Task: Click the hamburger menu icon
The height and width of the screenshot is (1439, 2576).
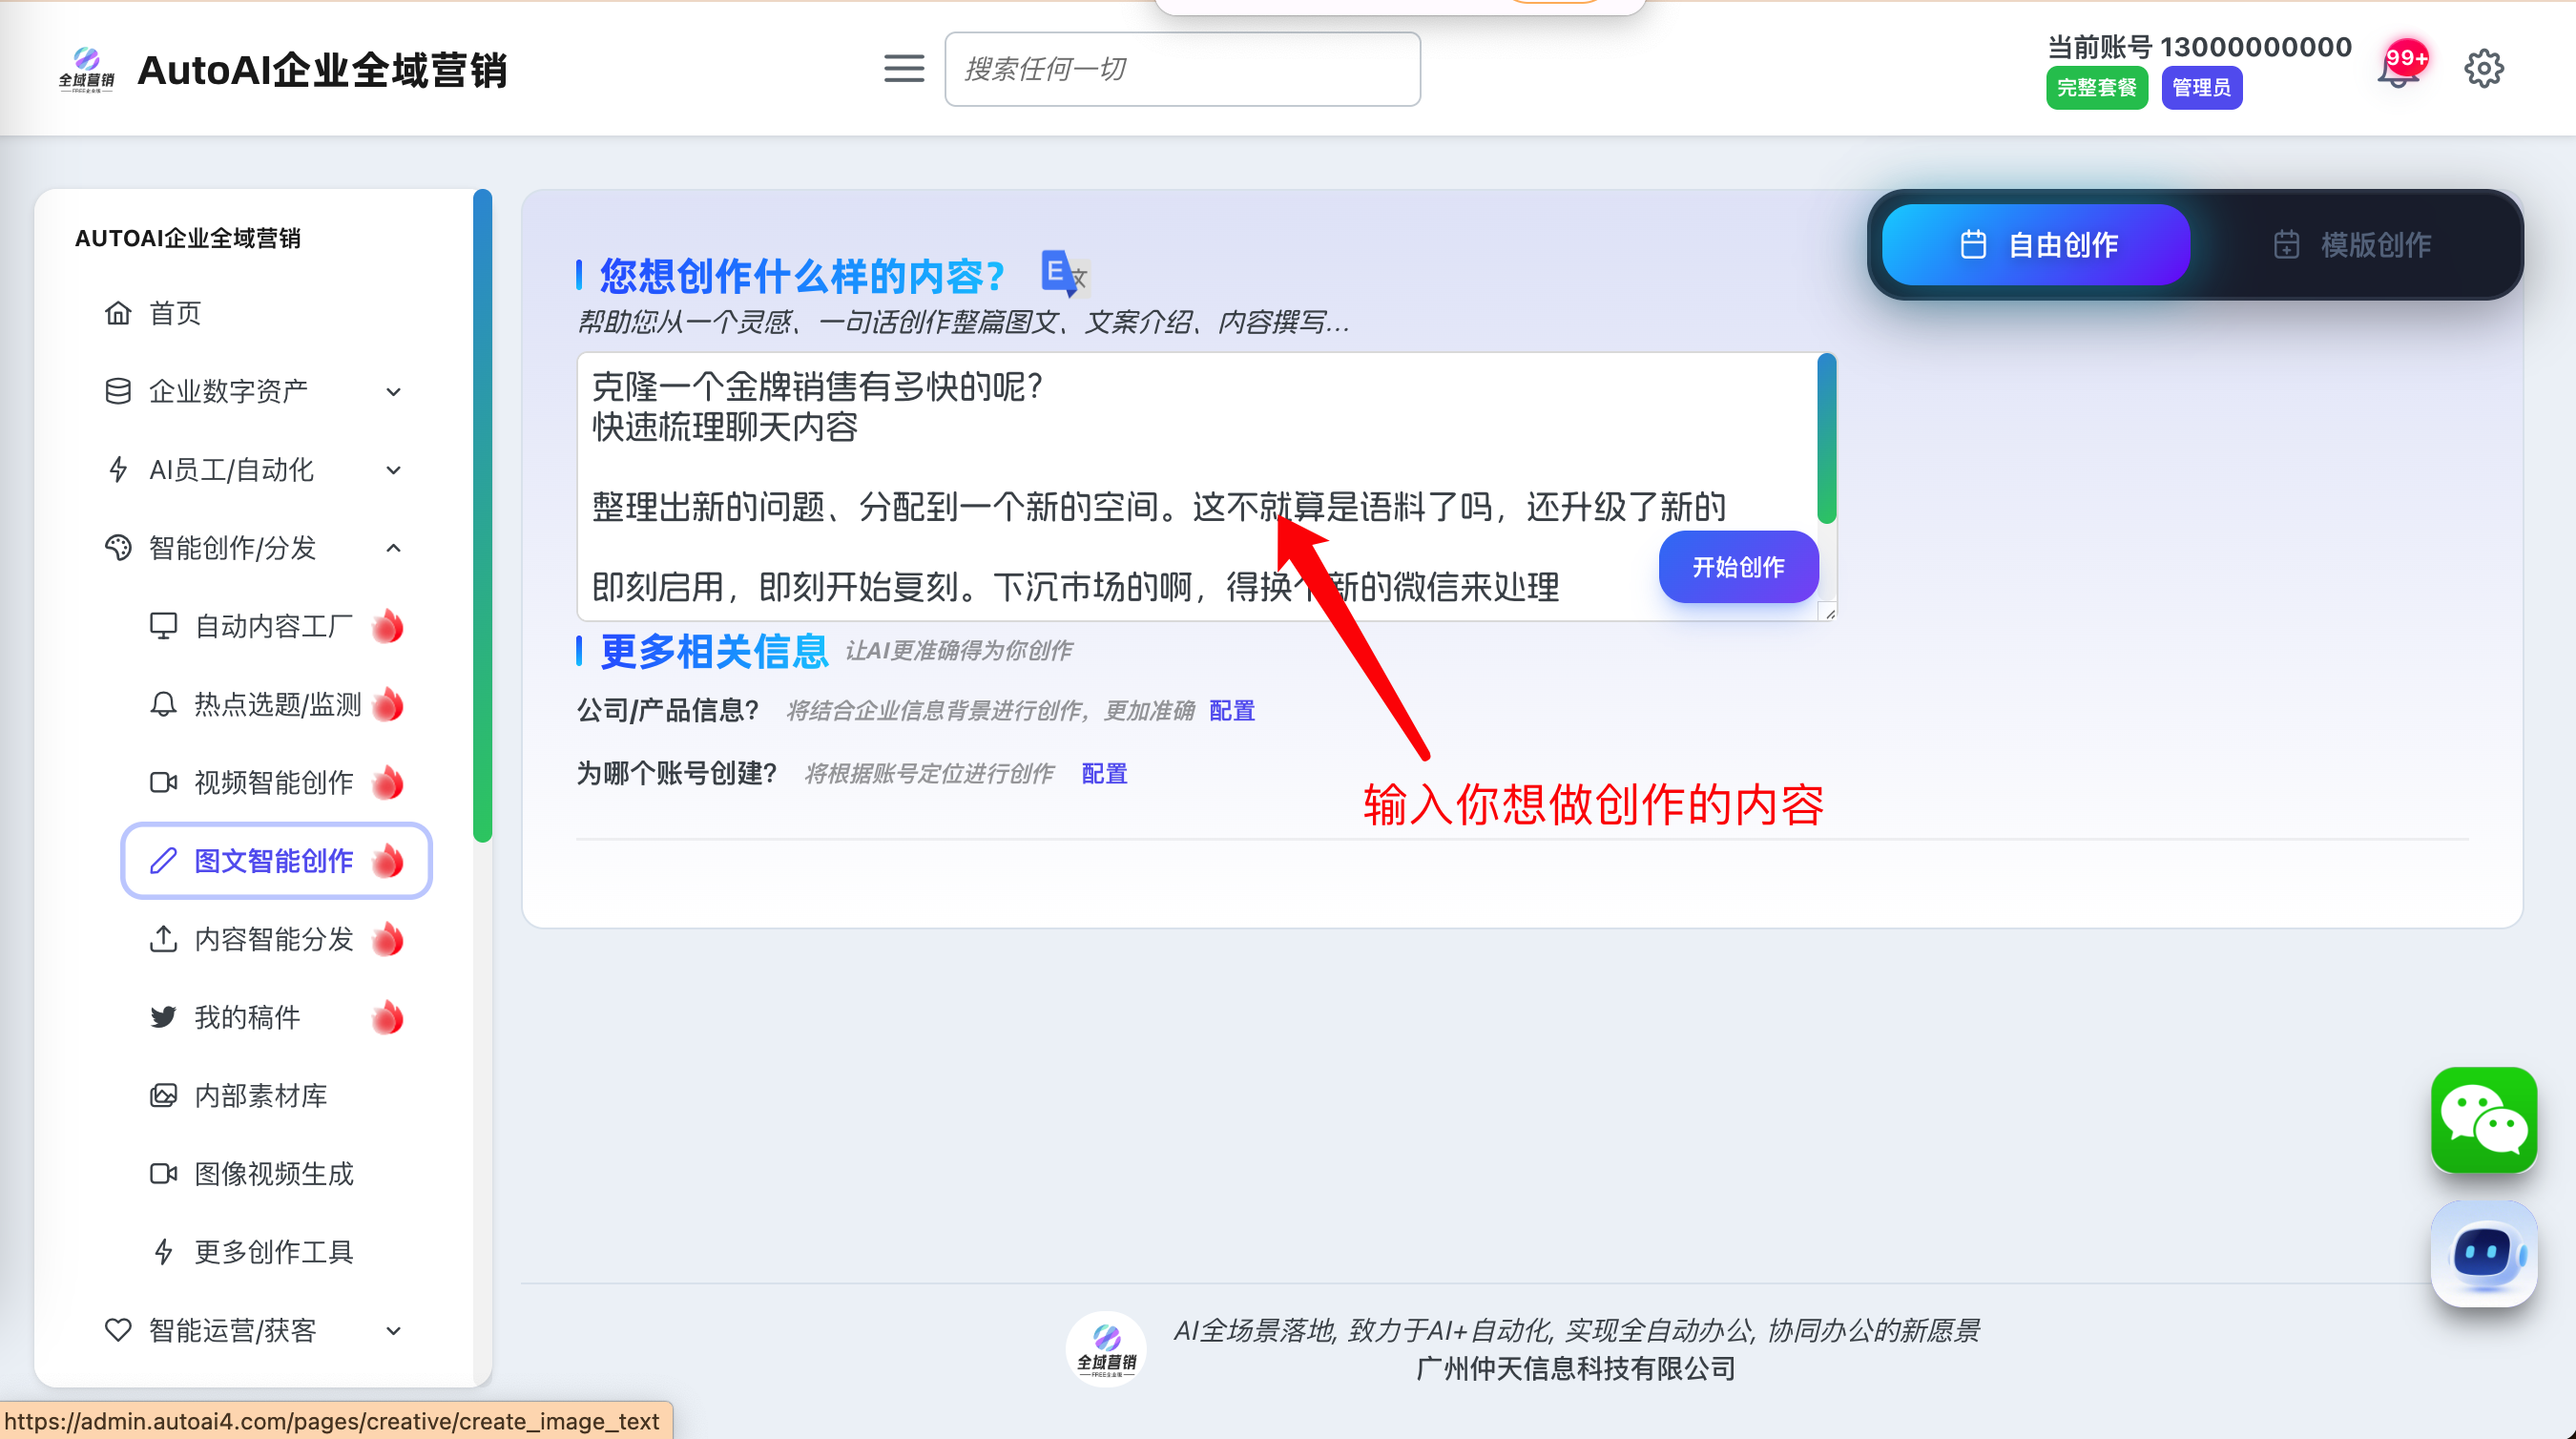Action: point(903,69)
